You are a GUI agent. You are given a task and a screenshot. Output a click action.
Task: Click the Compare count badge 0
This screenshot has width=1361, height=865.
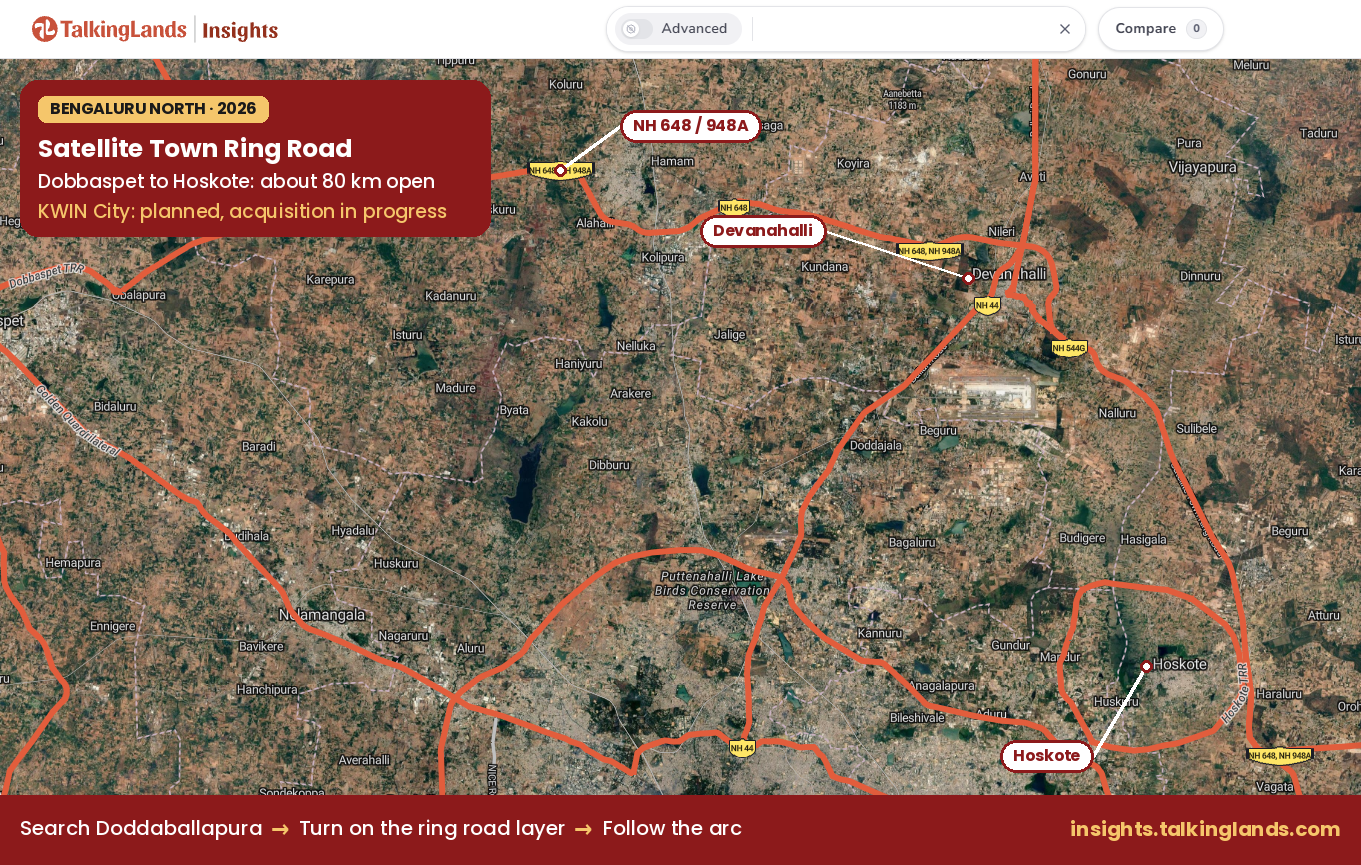point(1196,29)
